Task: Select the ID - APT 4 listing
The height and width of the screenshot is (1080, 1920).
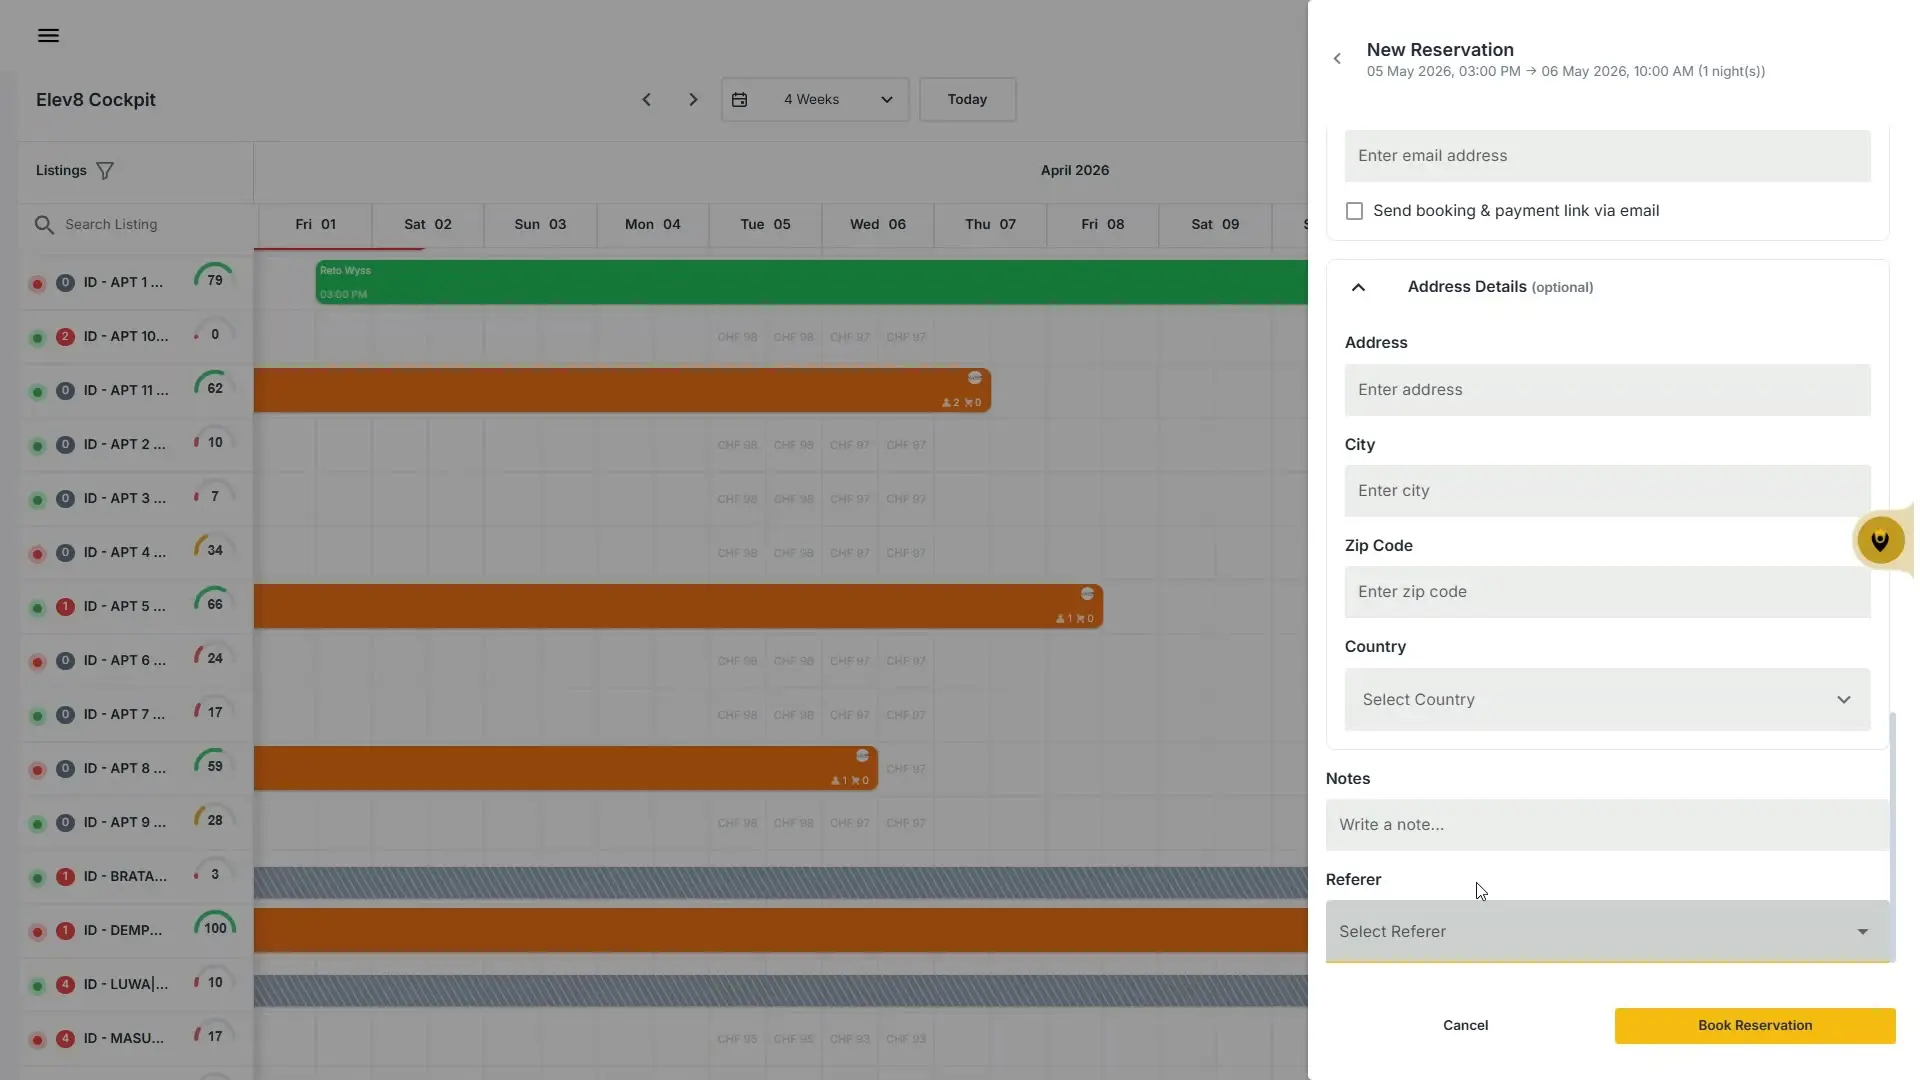Action: point(124,553)
